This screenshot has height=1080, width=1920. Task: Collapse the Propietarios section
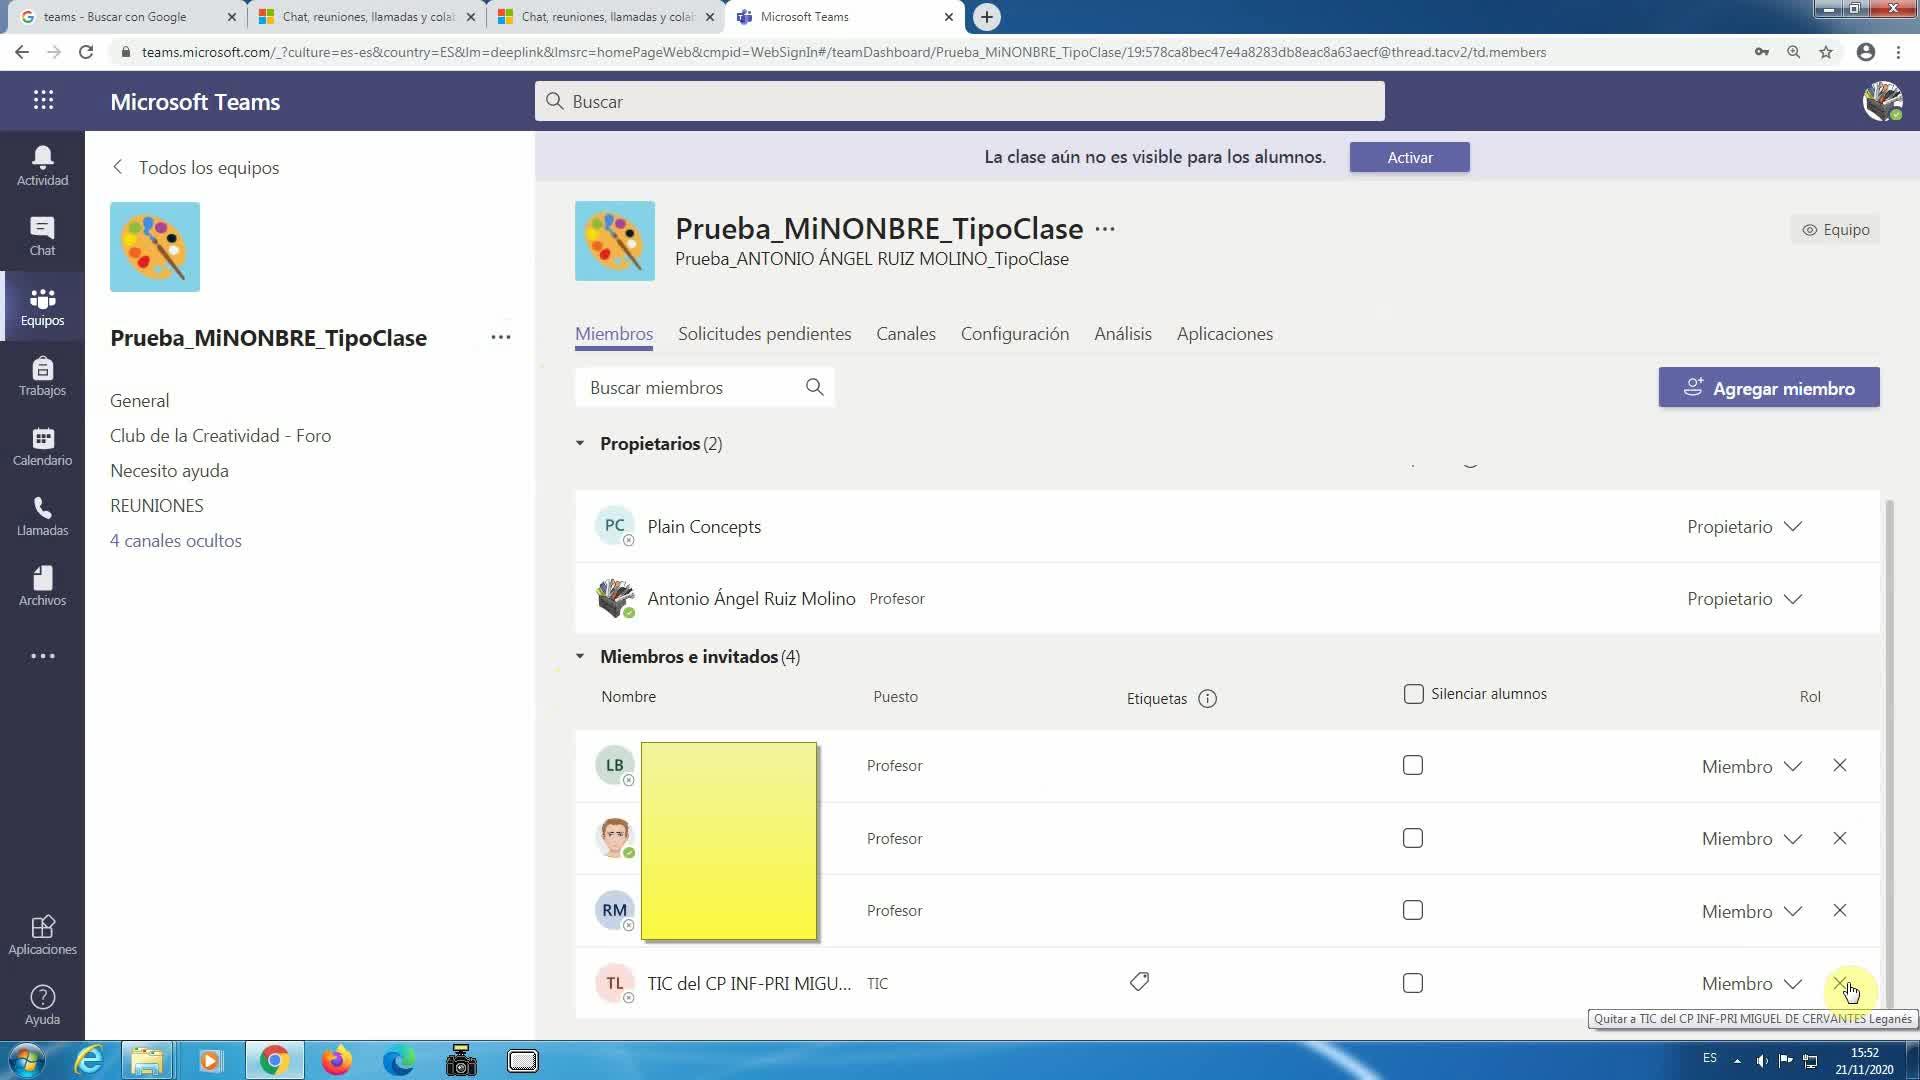580,443
